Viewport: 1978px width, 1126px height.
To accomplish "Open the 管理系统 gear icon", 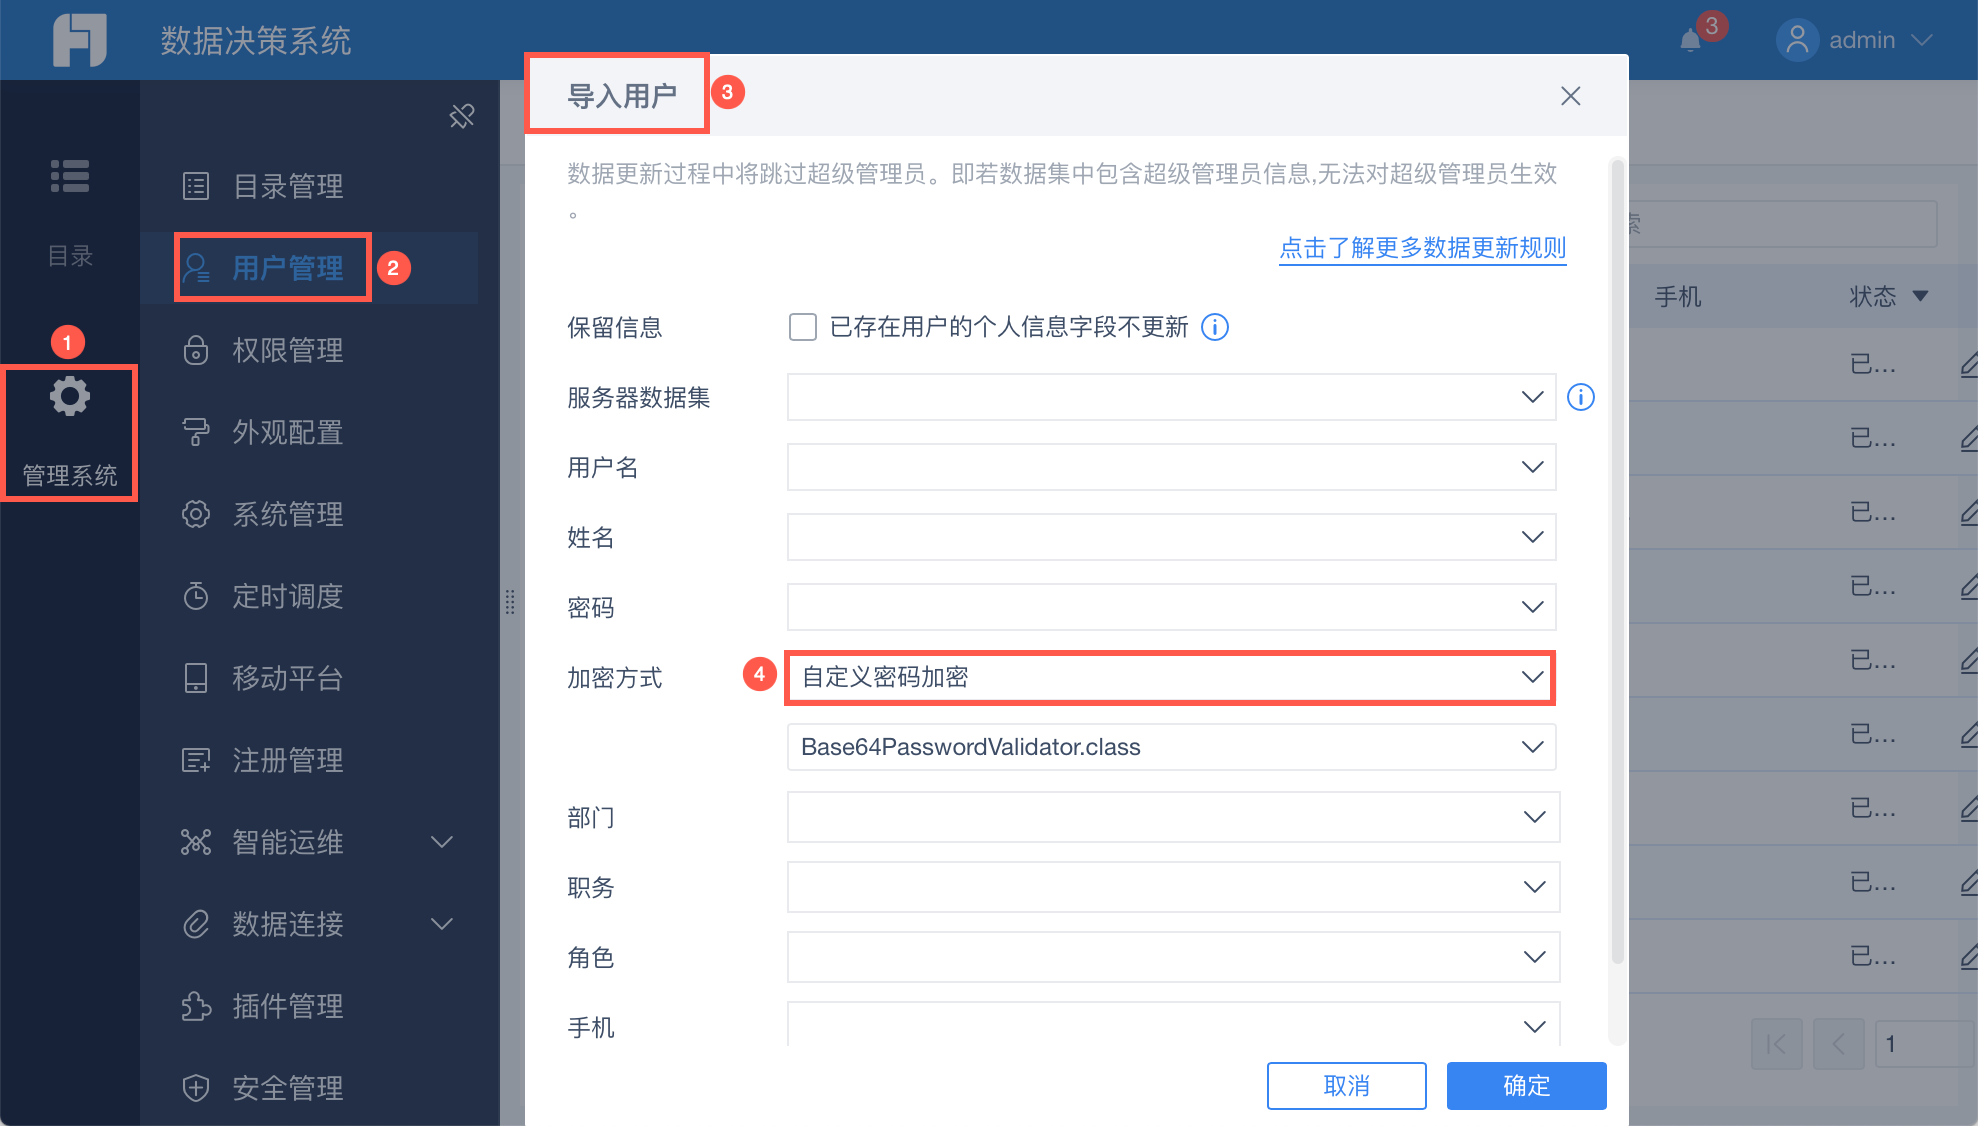I will pos(69,398).
